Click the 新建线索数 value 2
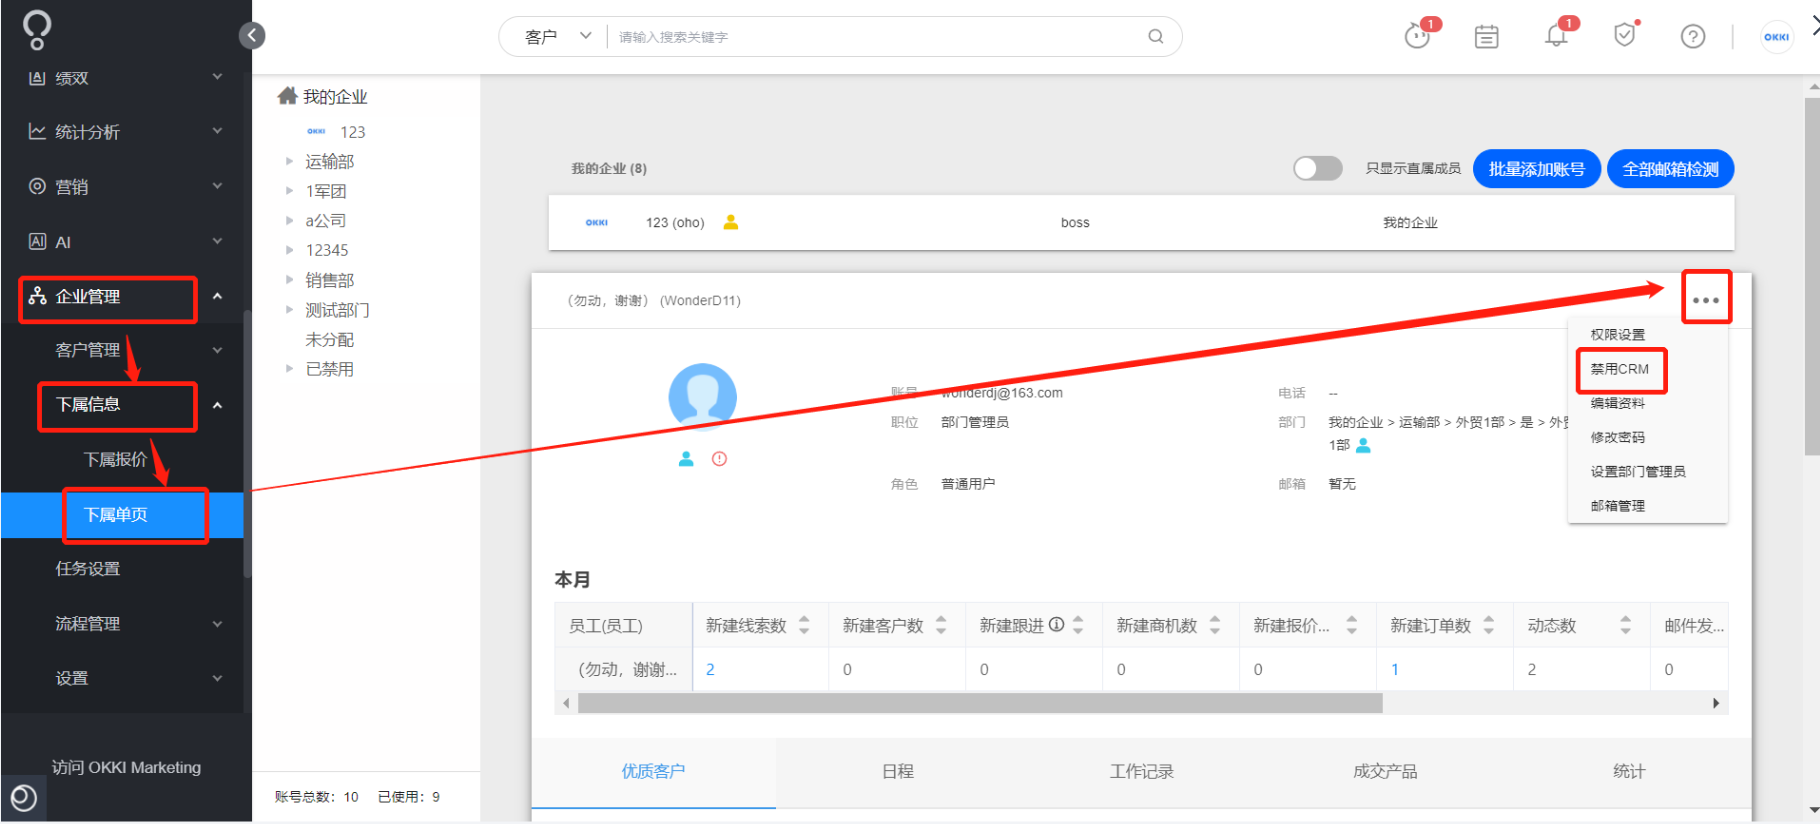Screen dimensions: 1820x824 pos(710,670)
